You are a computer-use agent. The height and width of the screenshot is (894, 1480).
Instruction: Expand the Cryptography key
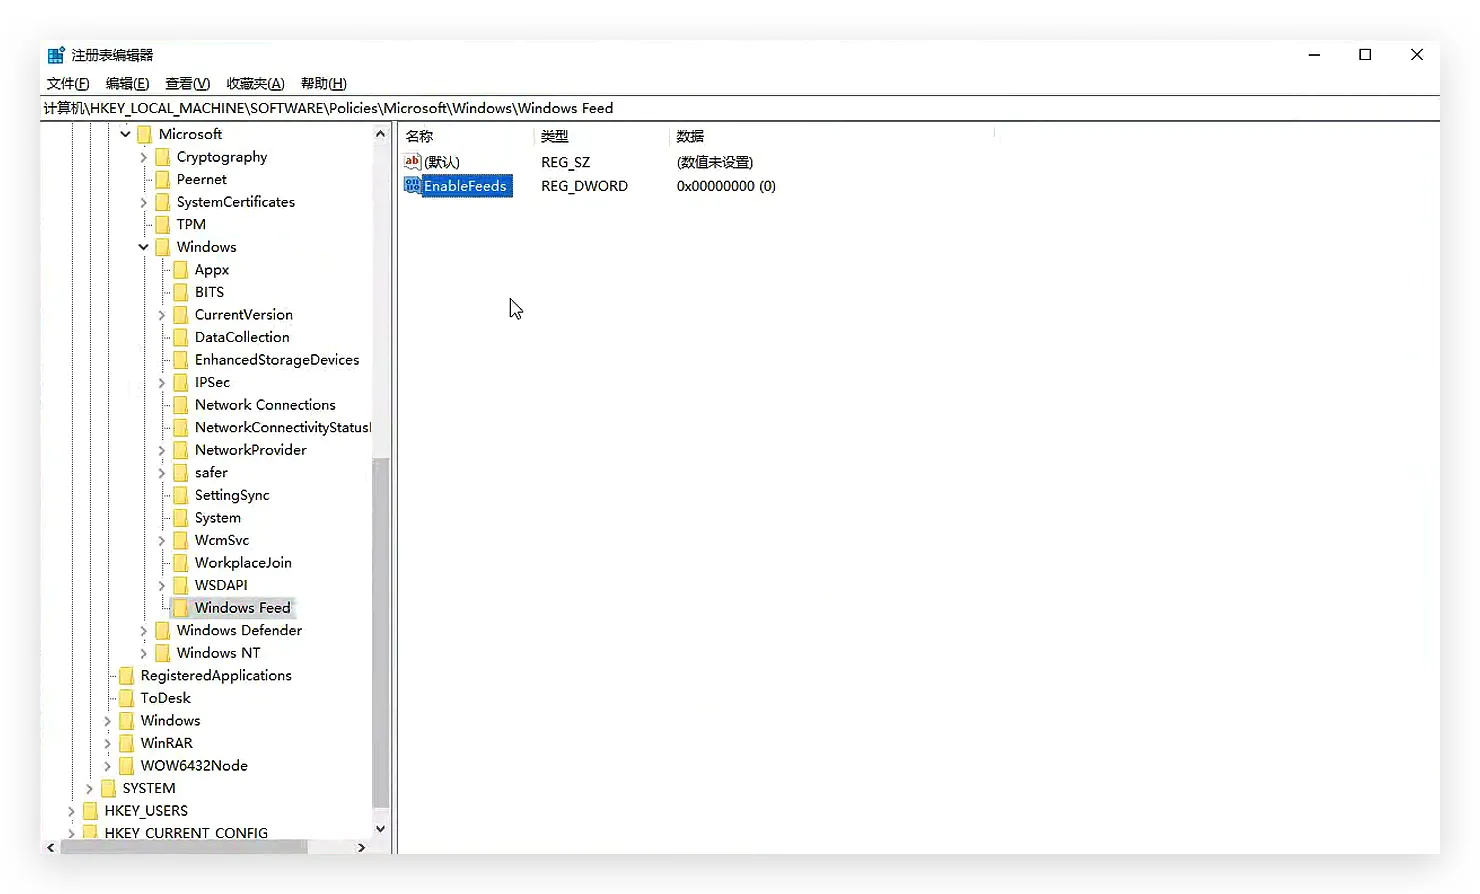(143, 157)
